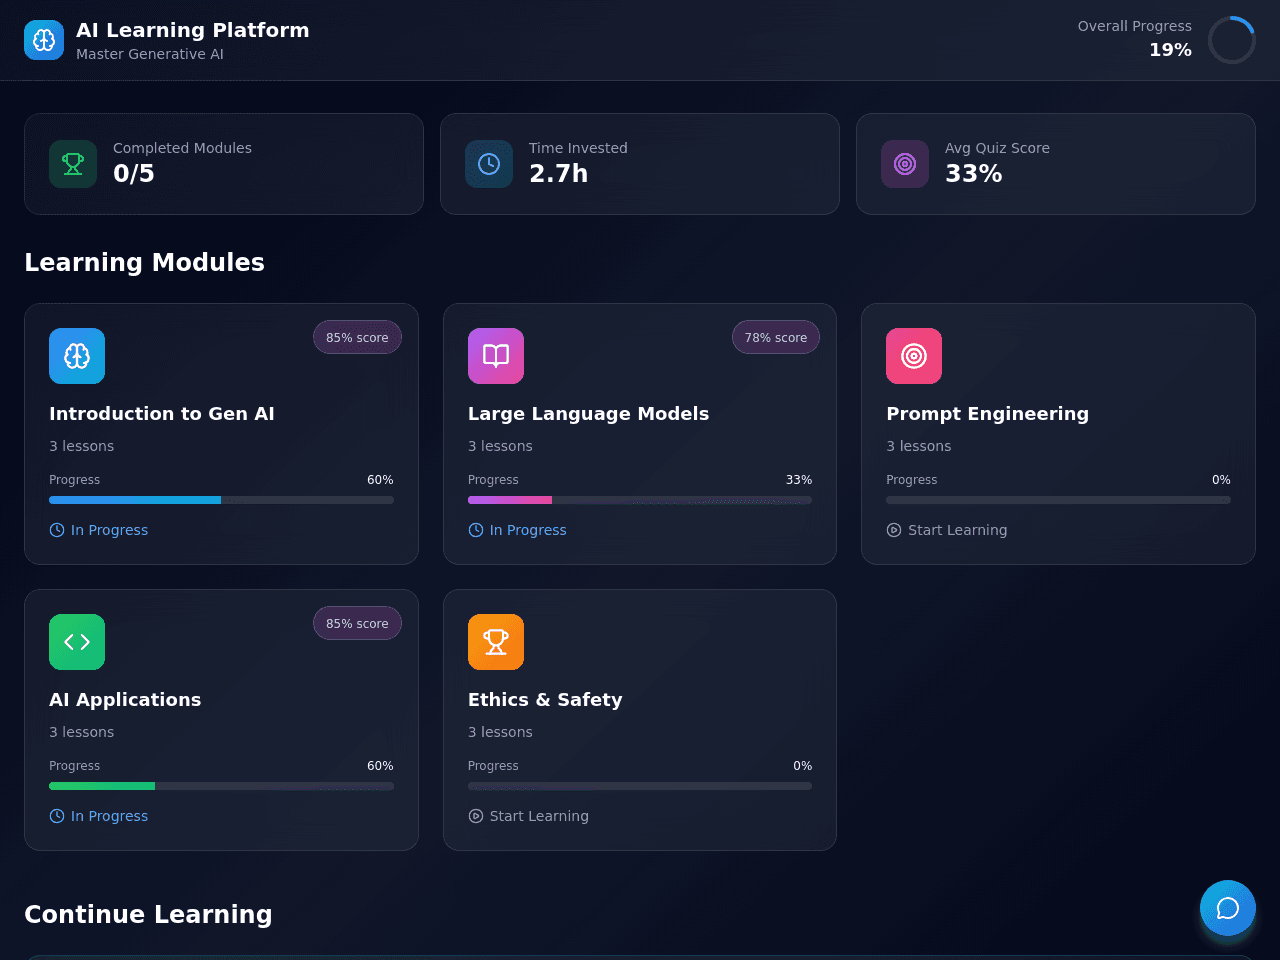Open the Ethics & Safety module title

[x=545, y=700]
